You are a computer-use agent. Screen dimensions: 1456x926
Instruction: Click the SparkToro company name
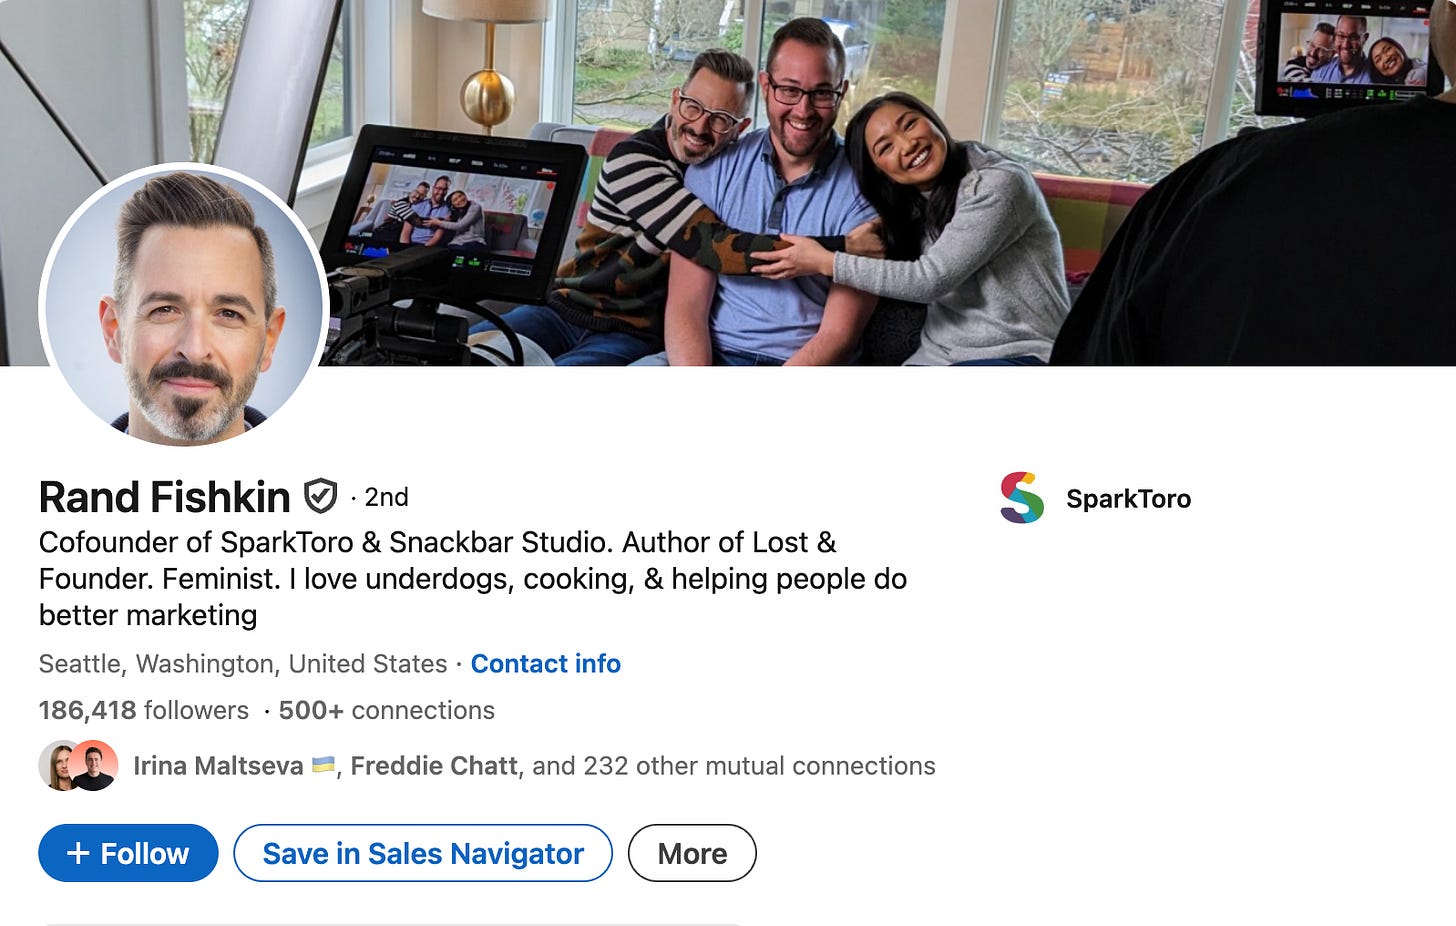(x=1128, y=499)
